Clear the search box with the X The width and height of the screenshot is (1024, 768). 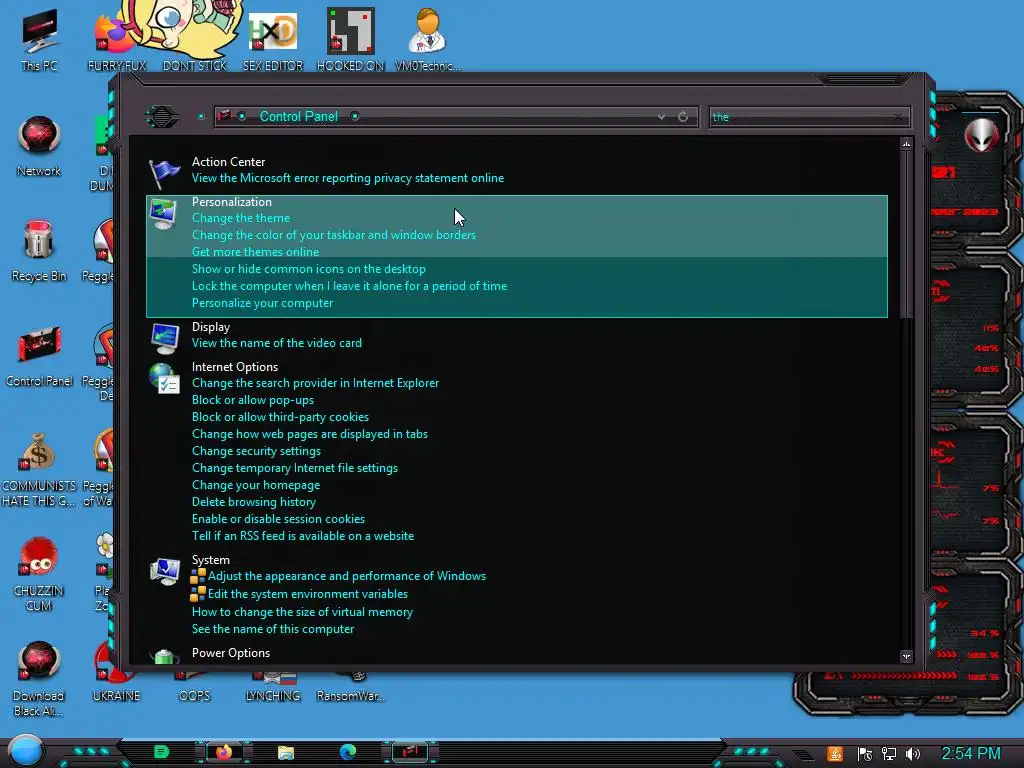pos(899,117)
